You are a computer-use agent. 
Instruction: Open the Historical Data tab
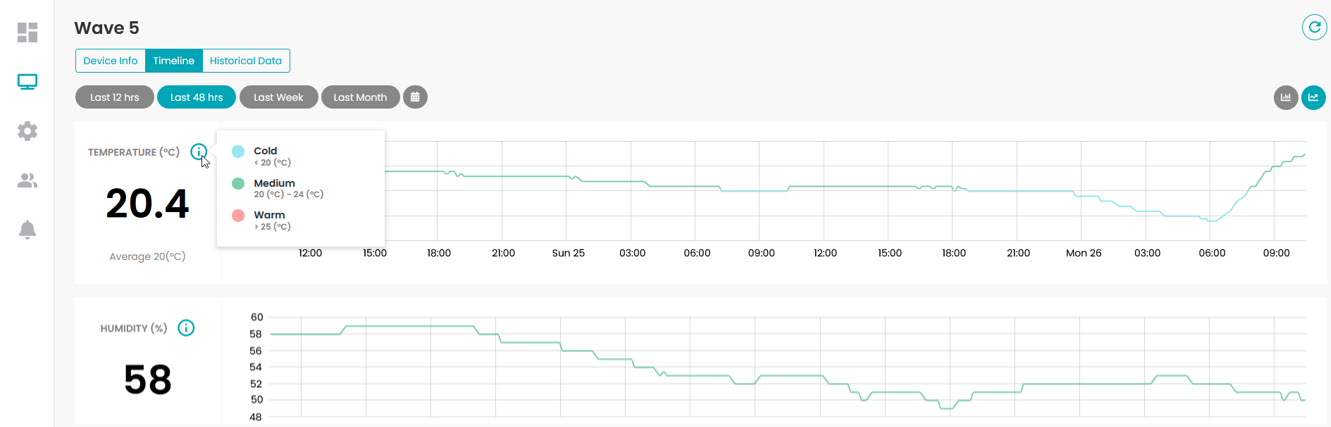[246, 61]
